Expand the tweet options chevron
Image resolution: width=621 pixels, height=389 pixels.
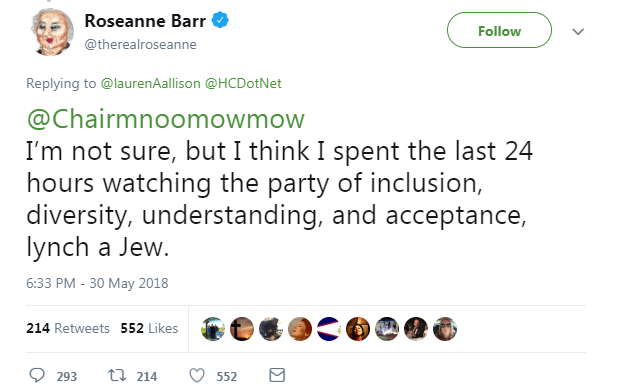coord(578,32)
